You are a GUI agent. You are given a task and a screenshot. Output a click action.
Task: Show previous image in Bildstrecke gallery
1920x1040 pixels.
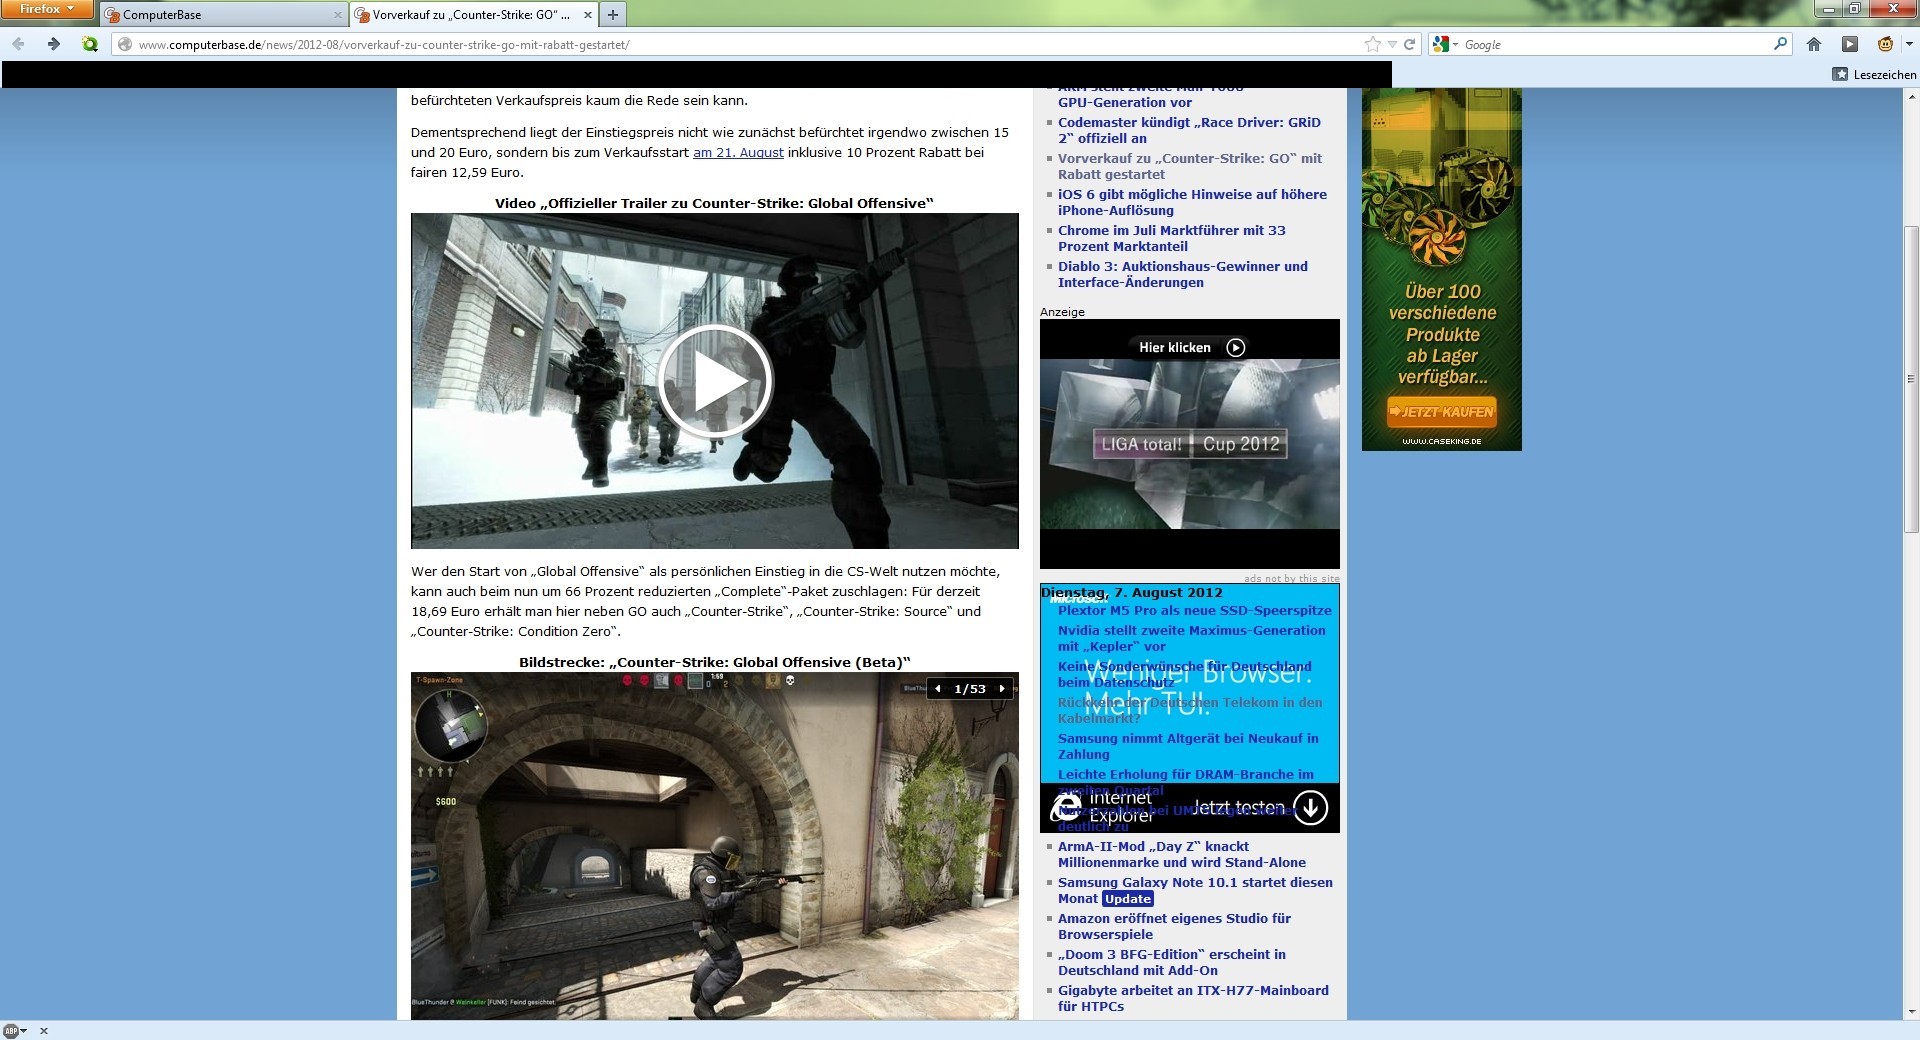938,689
